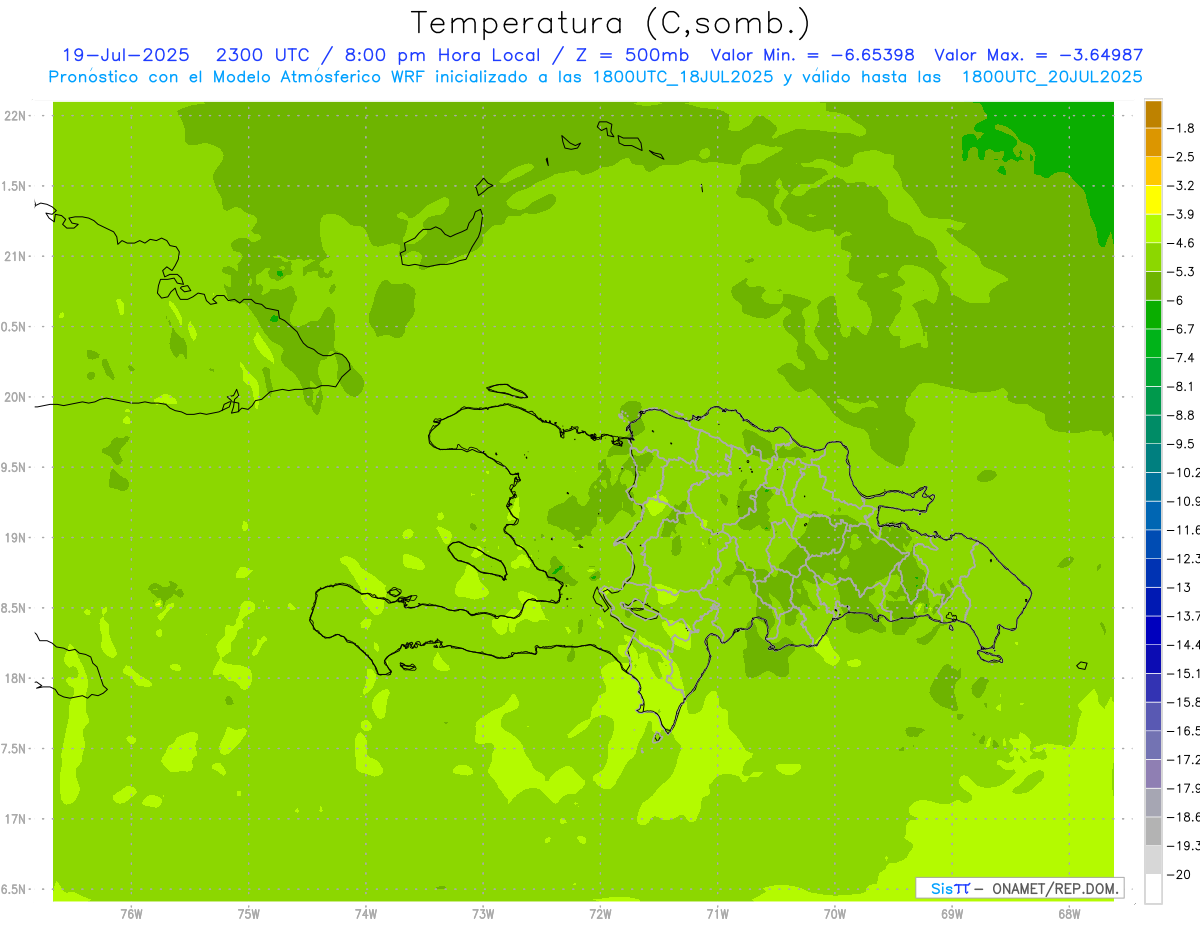1200x927 pixels.
Task: Click the '73W' longitude label
Action: [x=483, y=912]
